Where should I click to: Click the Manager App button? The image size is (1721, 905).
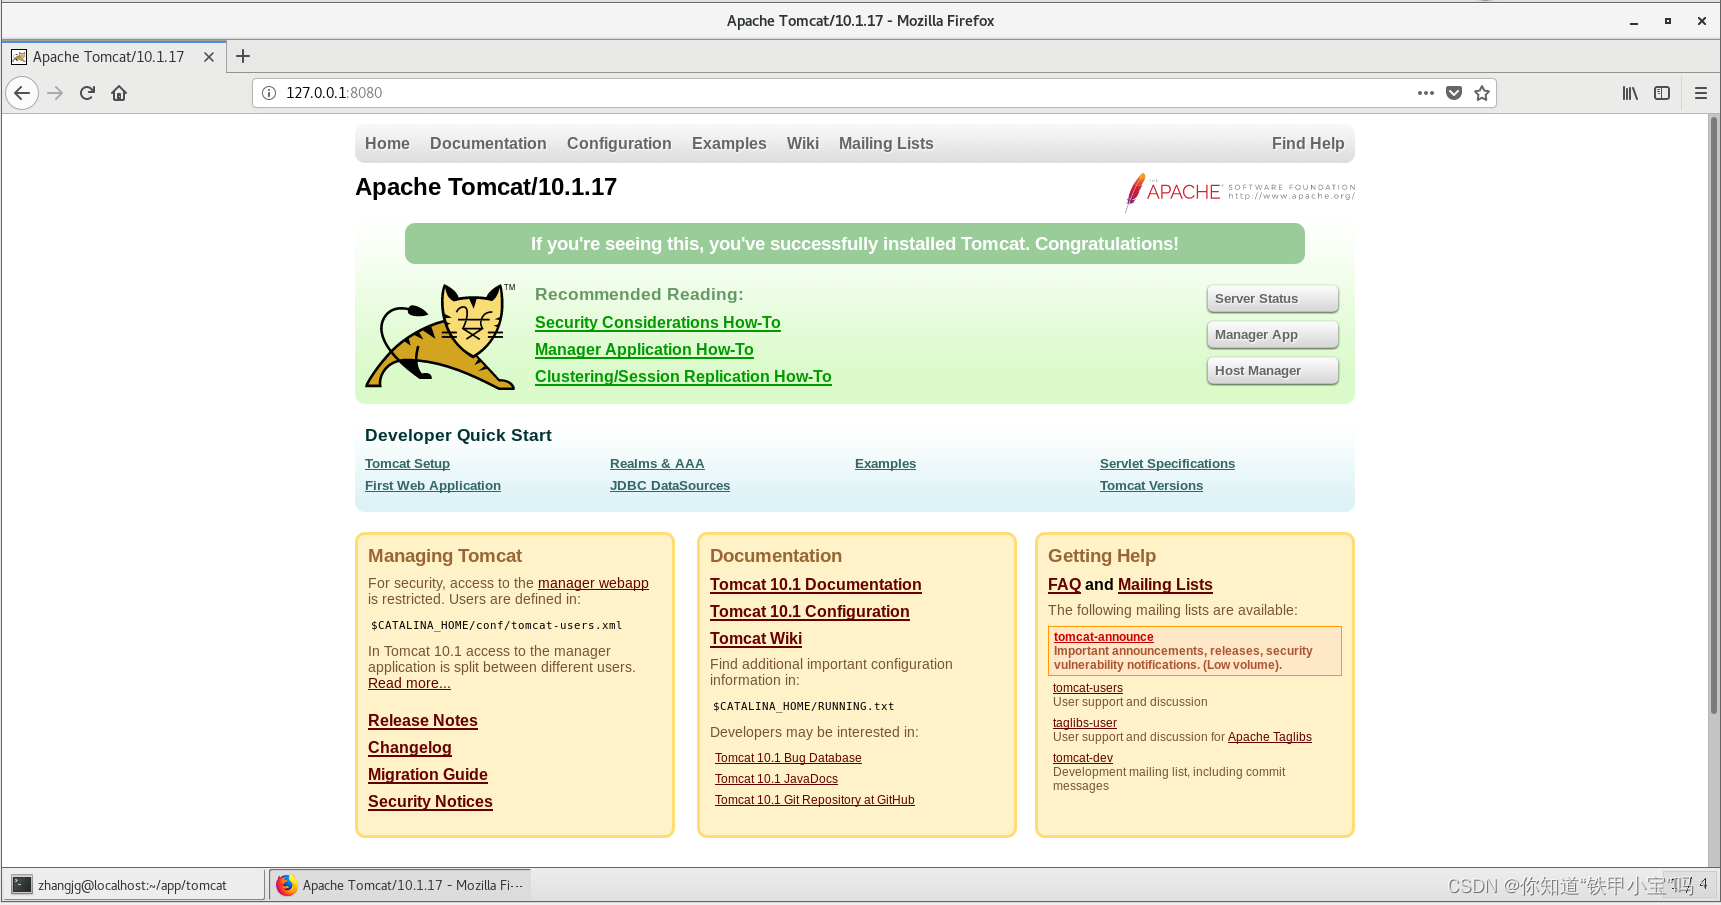pos(1273,335)
